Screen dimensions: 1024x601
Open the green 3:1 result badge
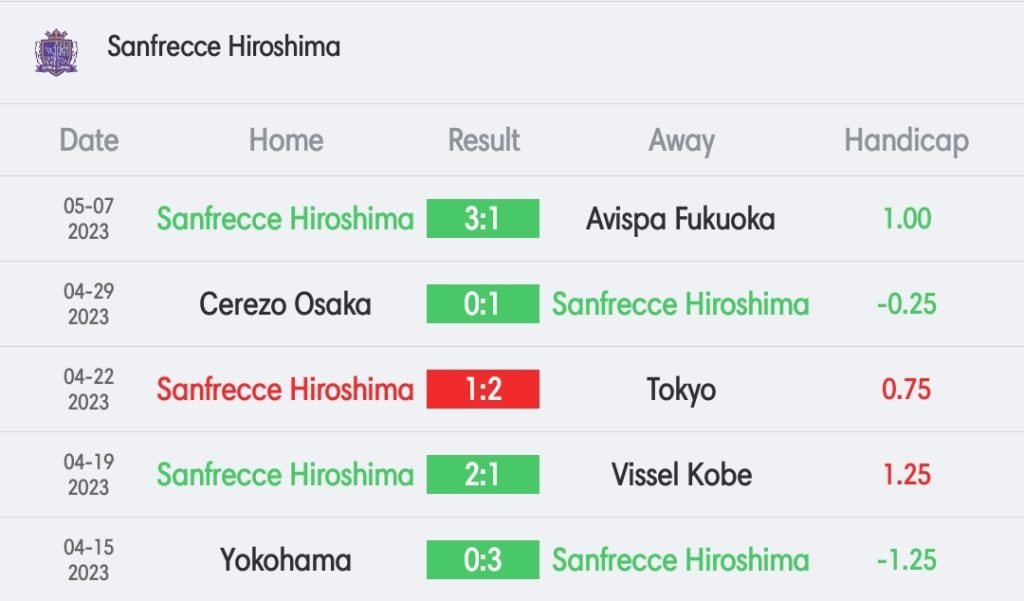483,218
